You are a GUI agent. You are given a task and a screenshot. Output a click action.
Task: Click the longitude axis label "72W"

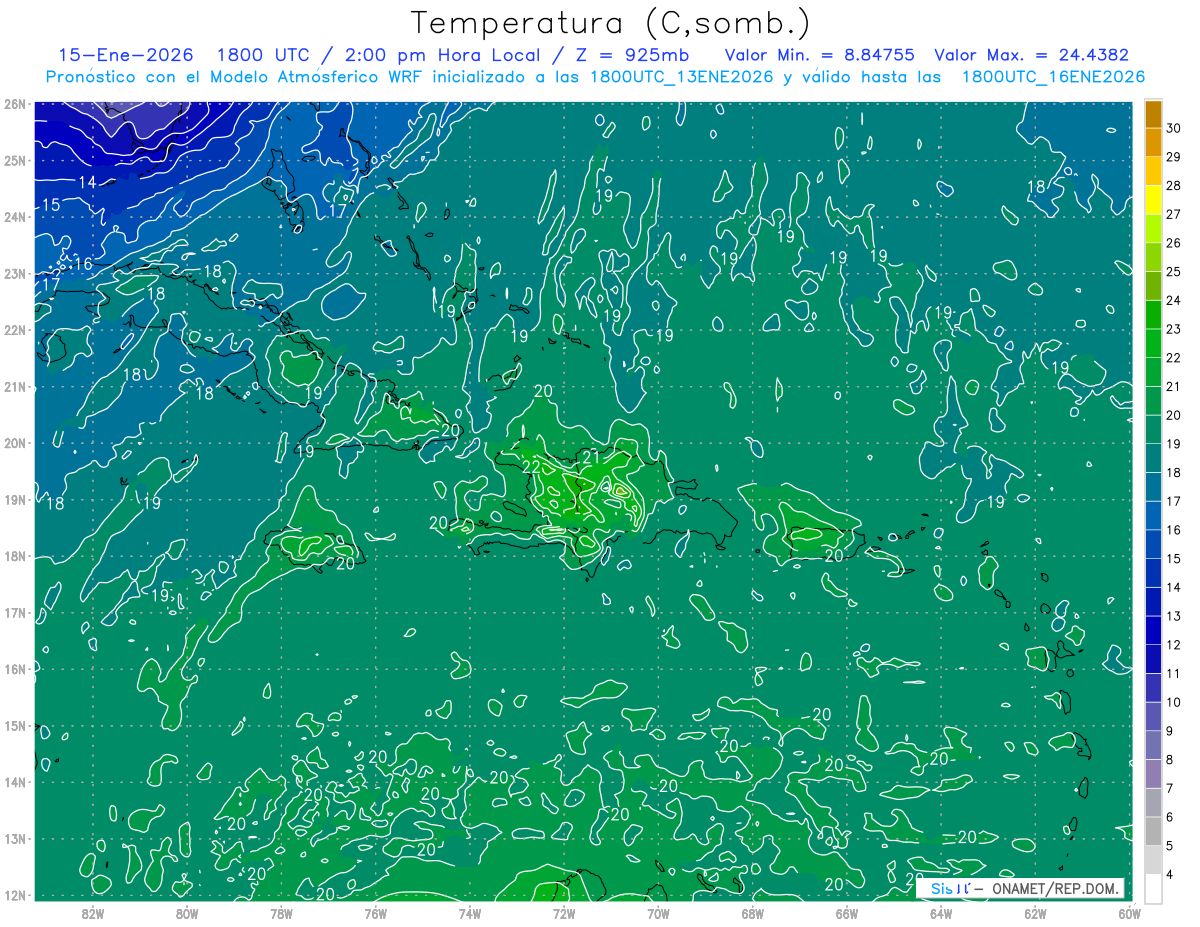563,913
